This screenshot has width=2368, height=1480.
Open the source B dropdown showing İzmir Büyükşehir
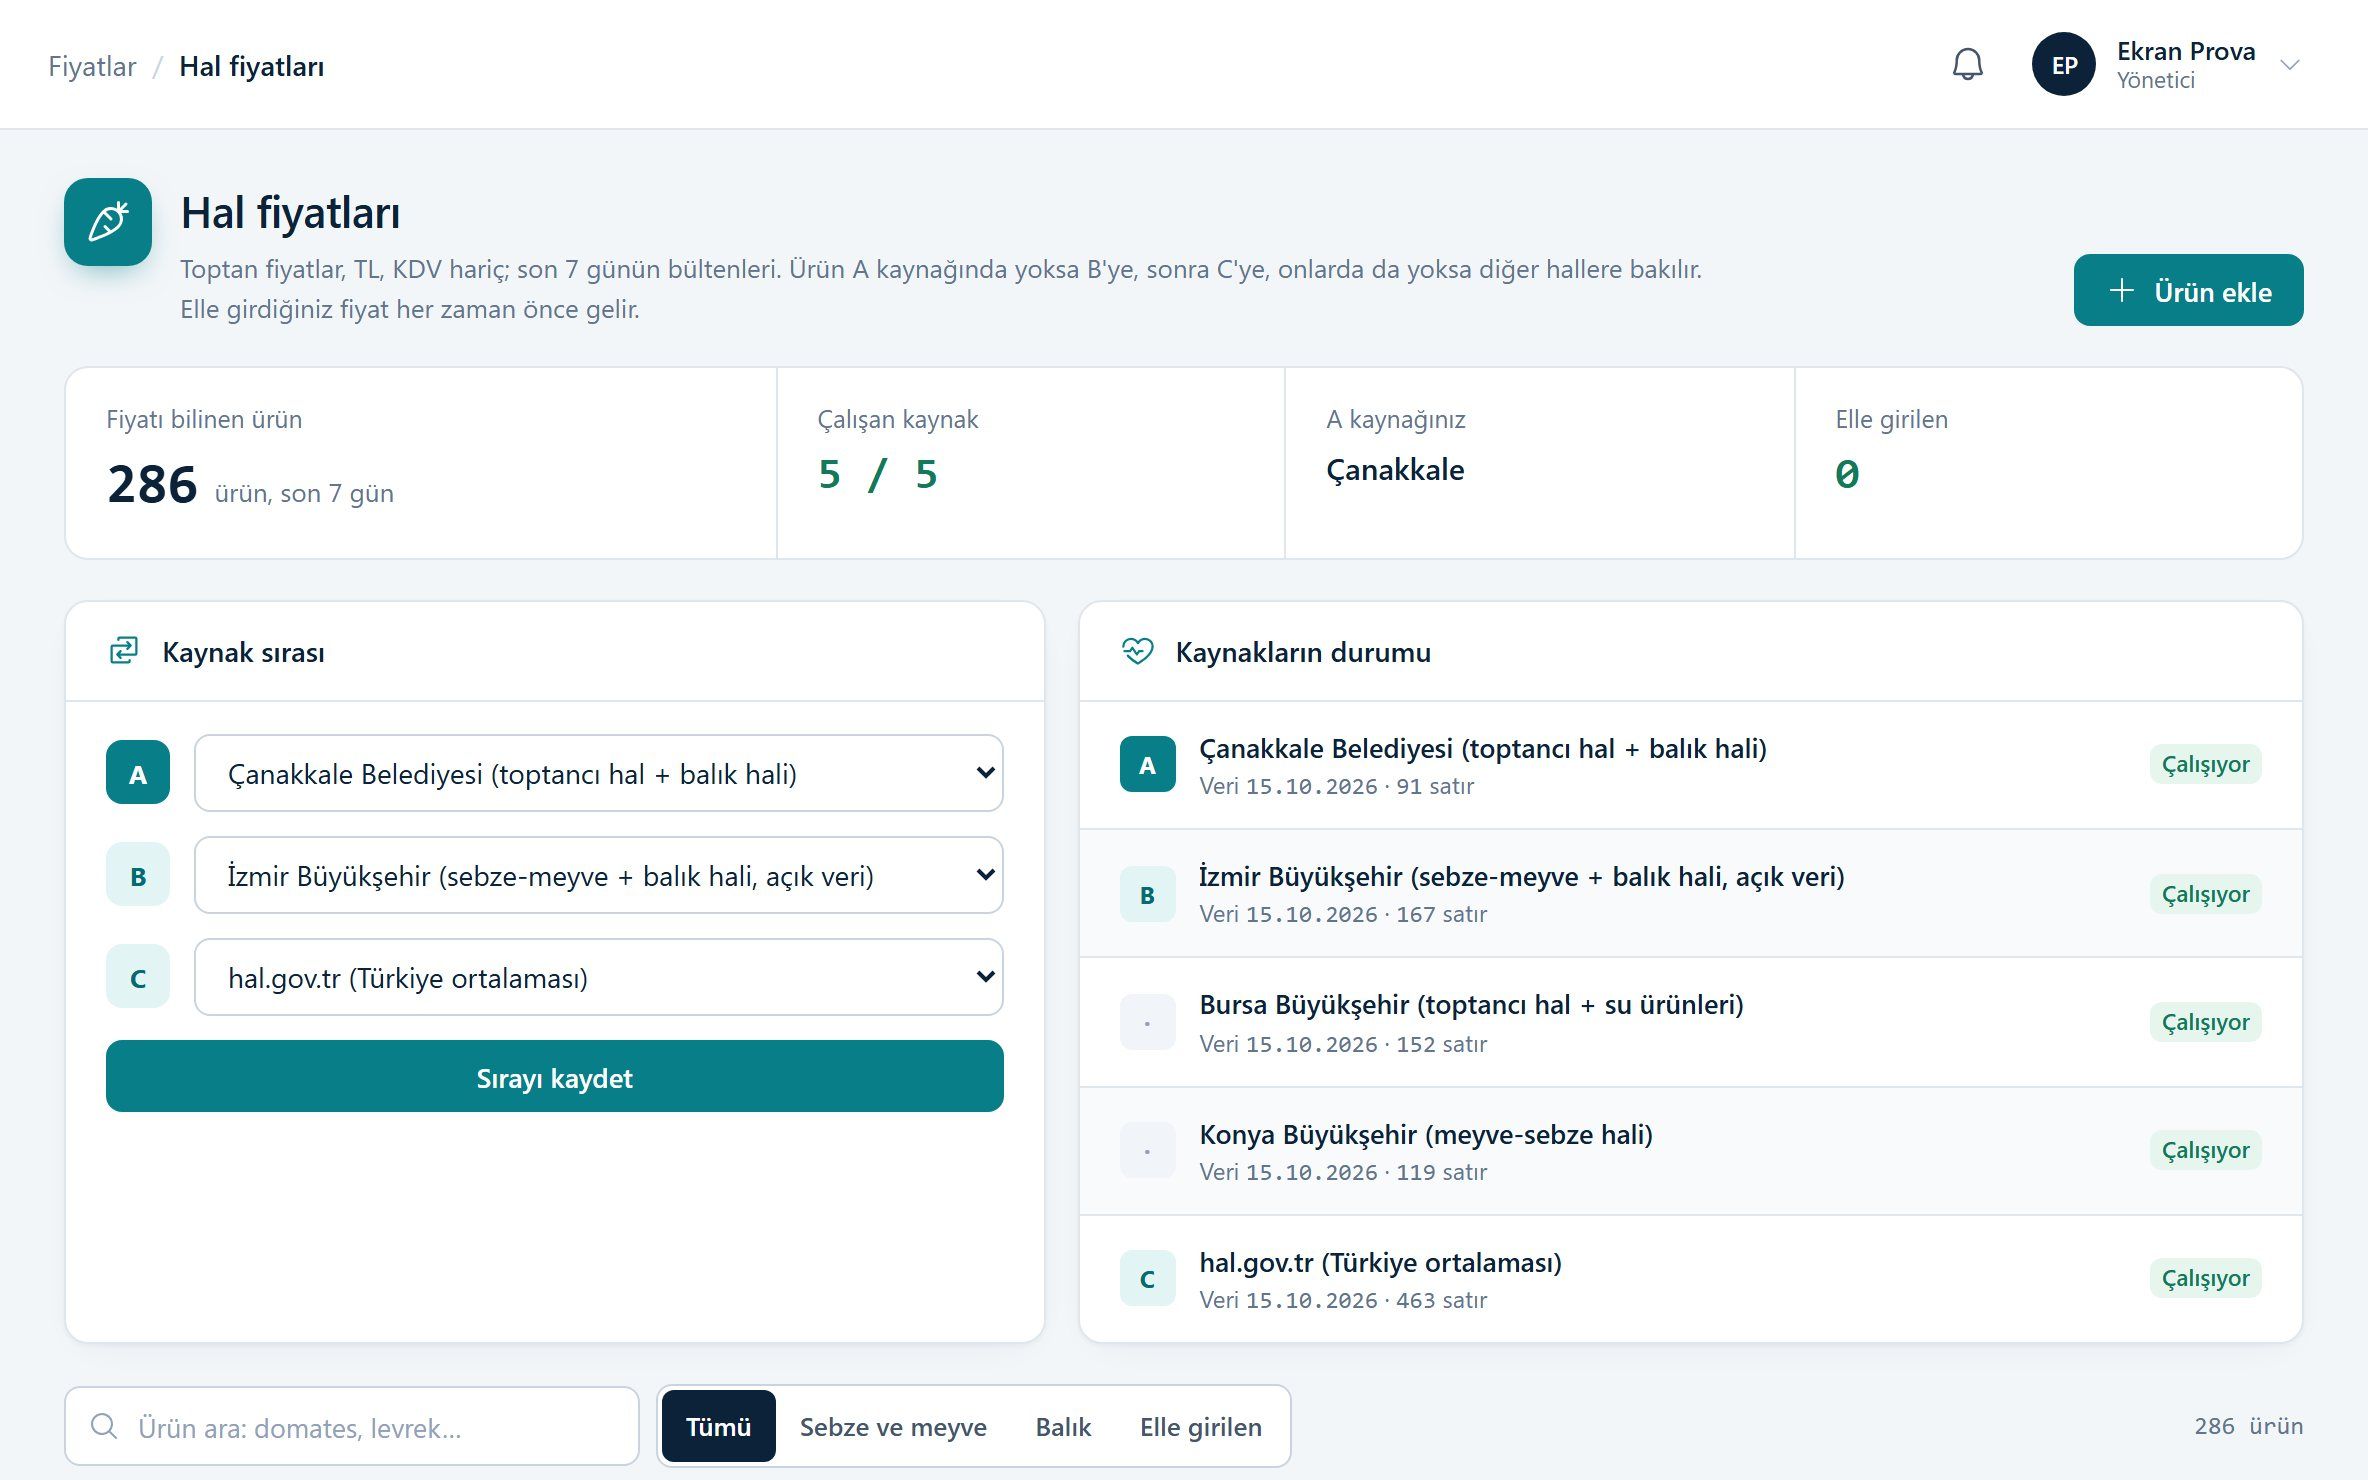tap(599, 875)
